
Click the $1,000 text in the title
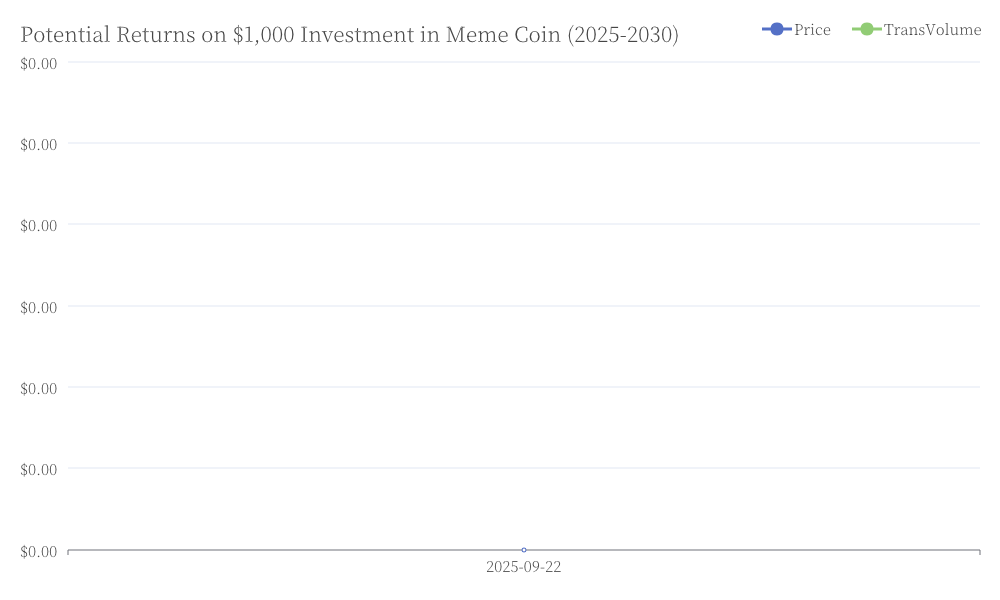click(x=263, y=34)
